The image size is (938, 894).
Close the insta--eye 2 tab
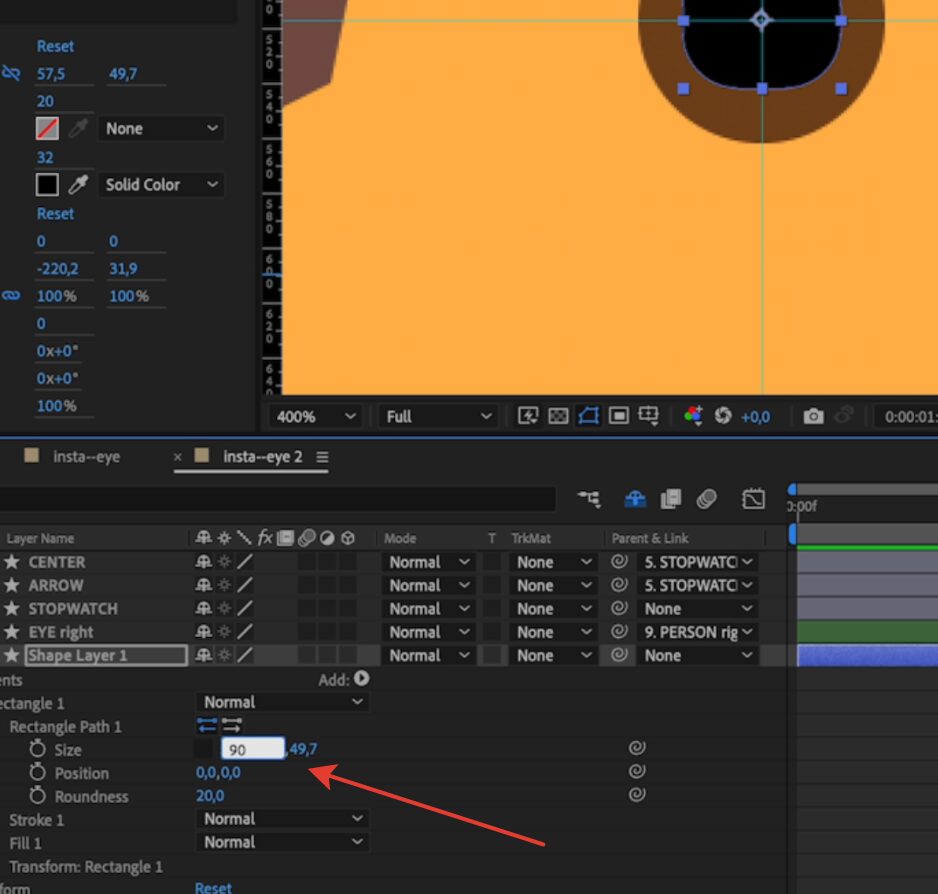point(178,457)
